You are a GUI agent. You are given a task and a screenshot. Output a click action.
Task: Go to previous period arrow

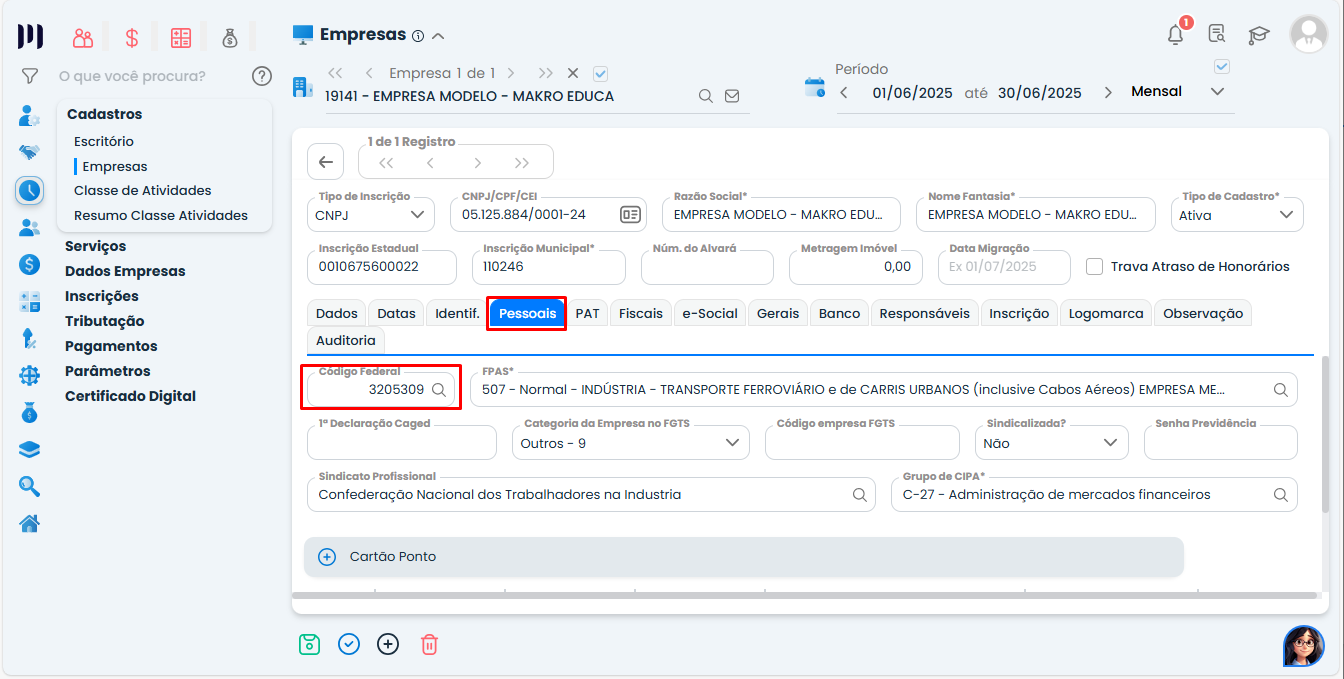844,92
